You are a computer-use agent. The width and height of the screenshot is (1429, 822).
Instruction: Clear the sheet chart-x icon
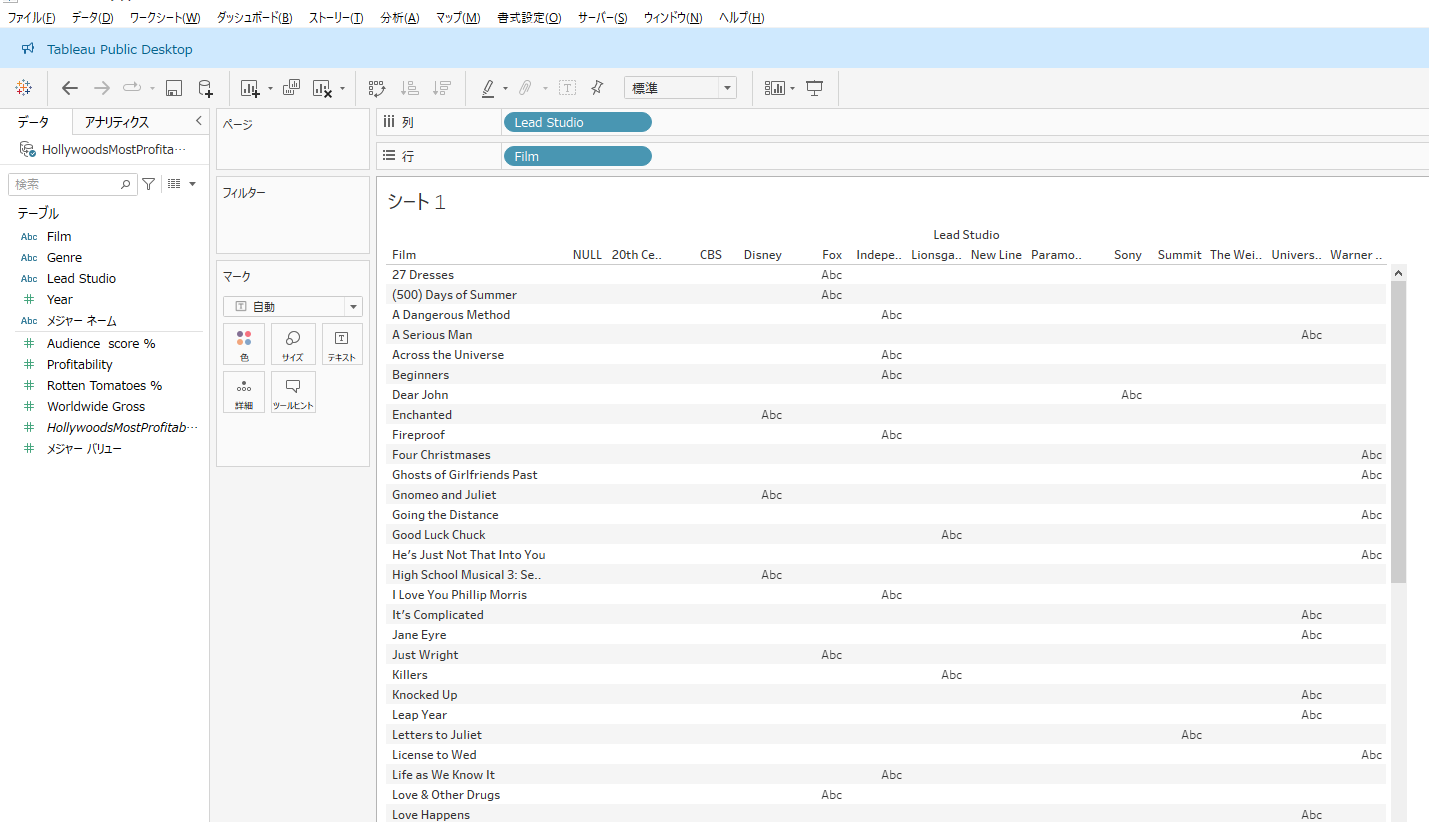click(x=322, y=88)
